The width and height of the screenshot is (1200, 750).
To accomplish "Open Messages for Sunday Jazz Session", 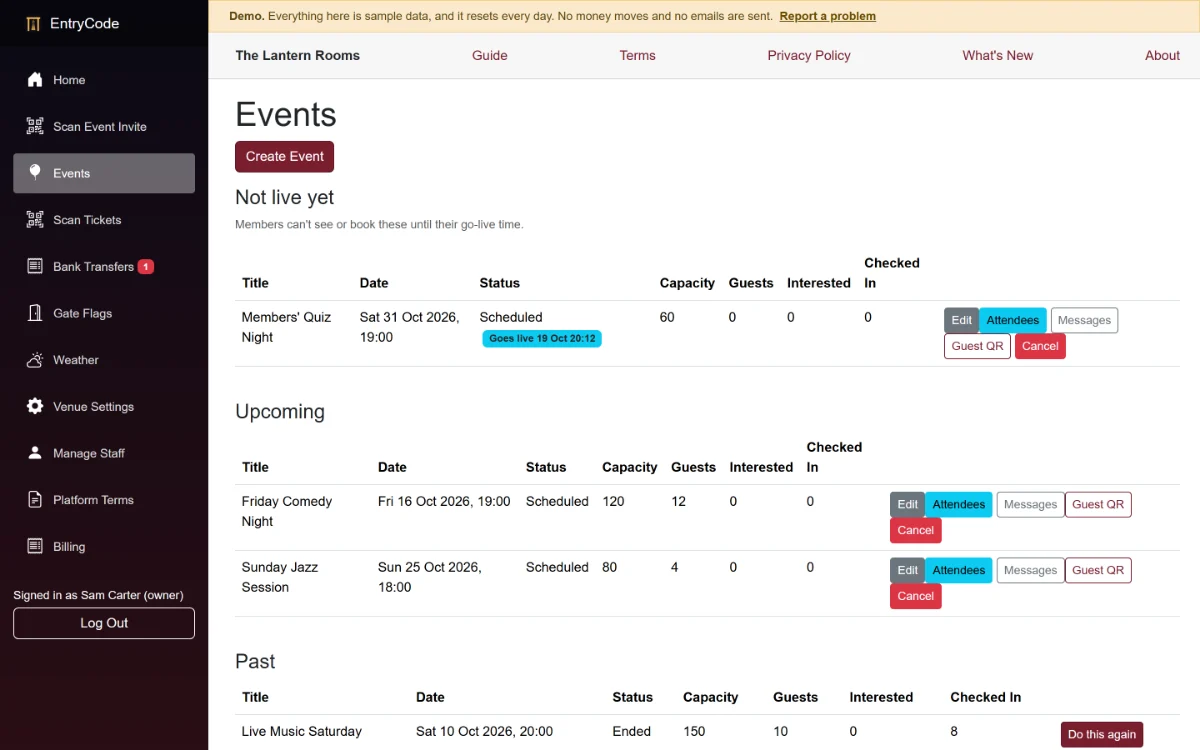I will (x=1030, y=570).
